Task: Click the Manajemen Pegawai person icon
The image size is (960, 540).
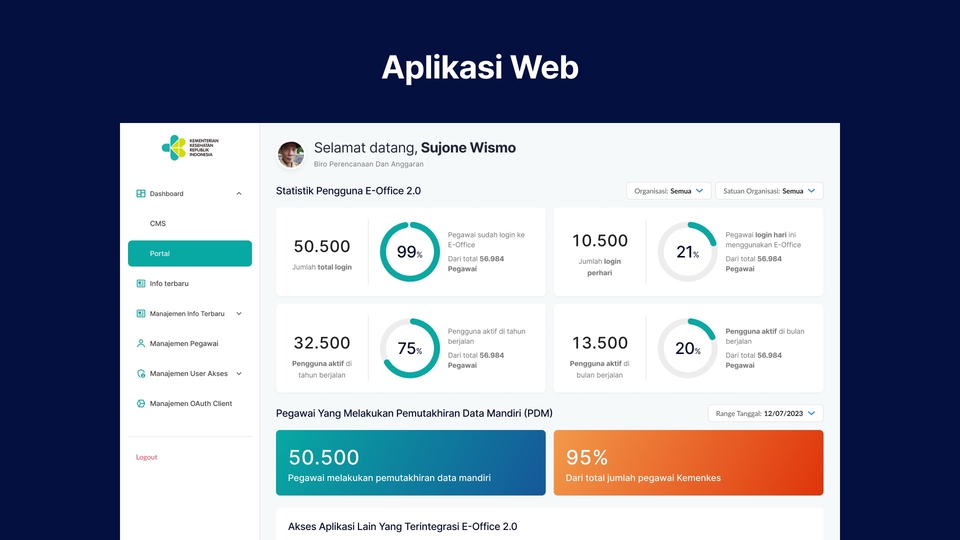Action: (141, 344)
